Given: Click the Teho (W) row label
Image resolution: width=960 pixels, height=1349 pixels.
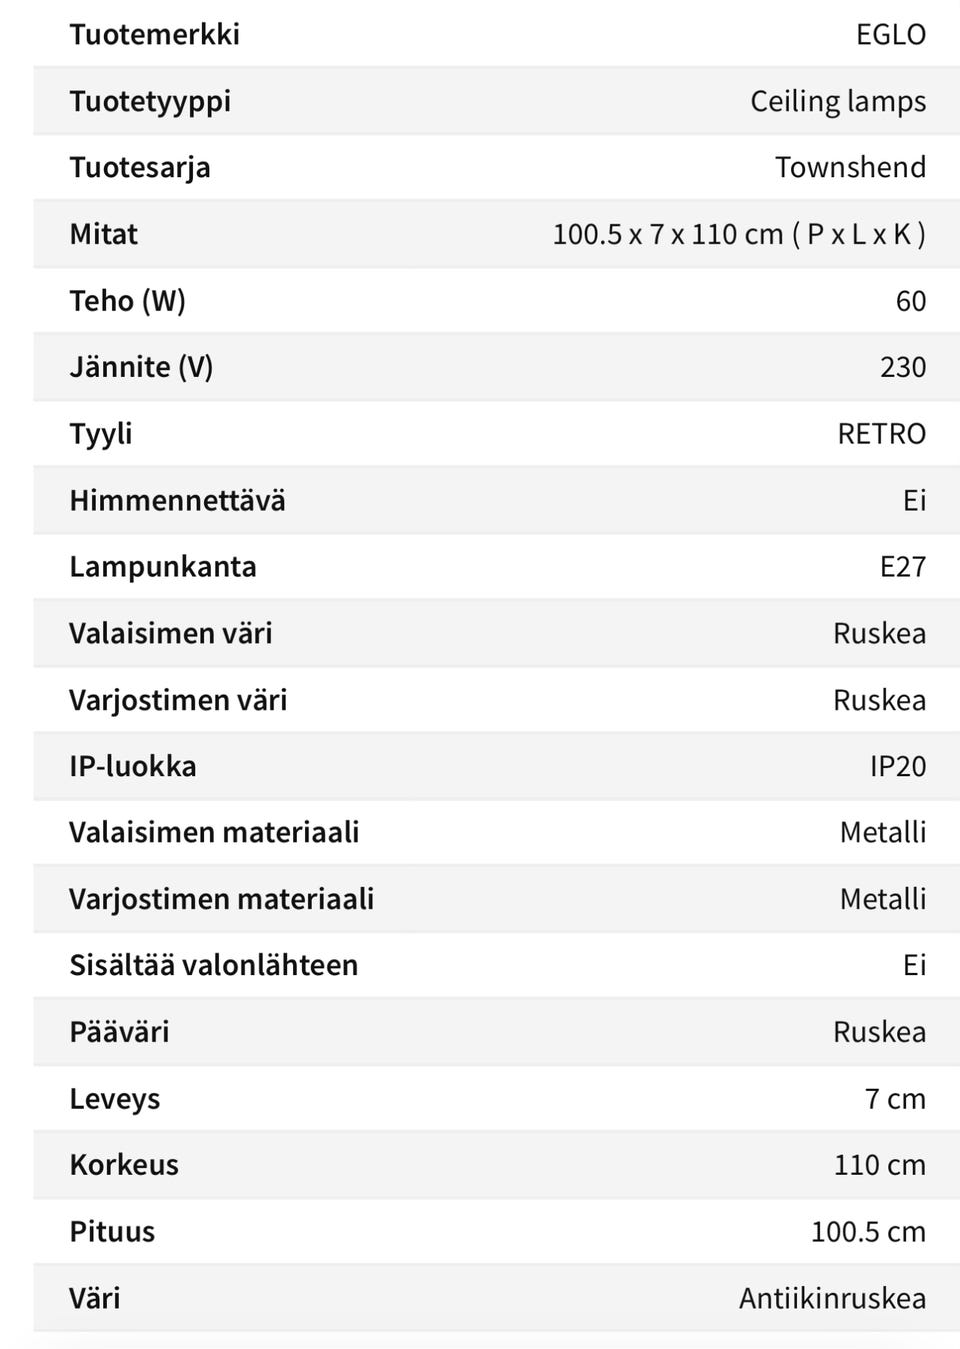Looking at the screenshot, I should click(x=127, y=301).
